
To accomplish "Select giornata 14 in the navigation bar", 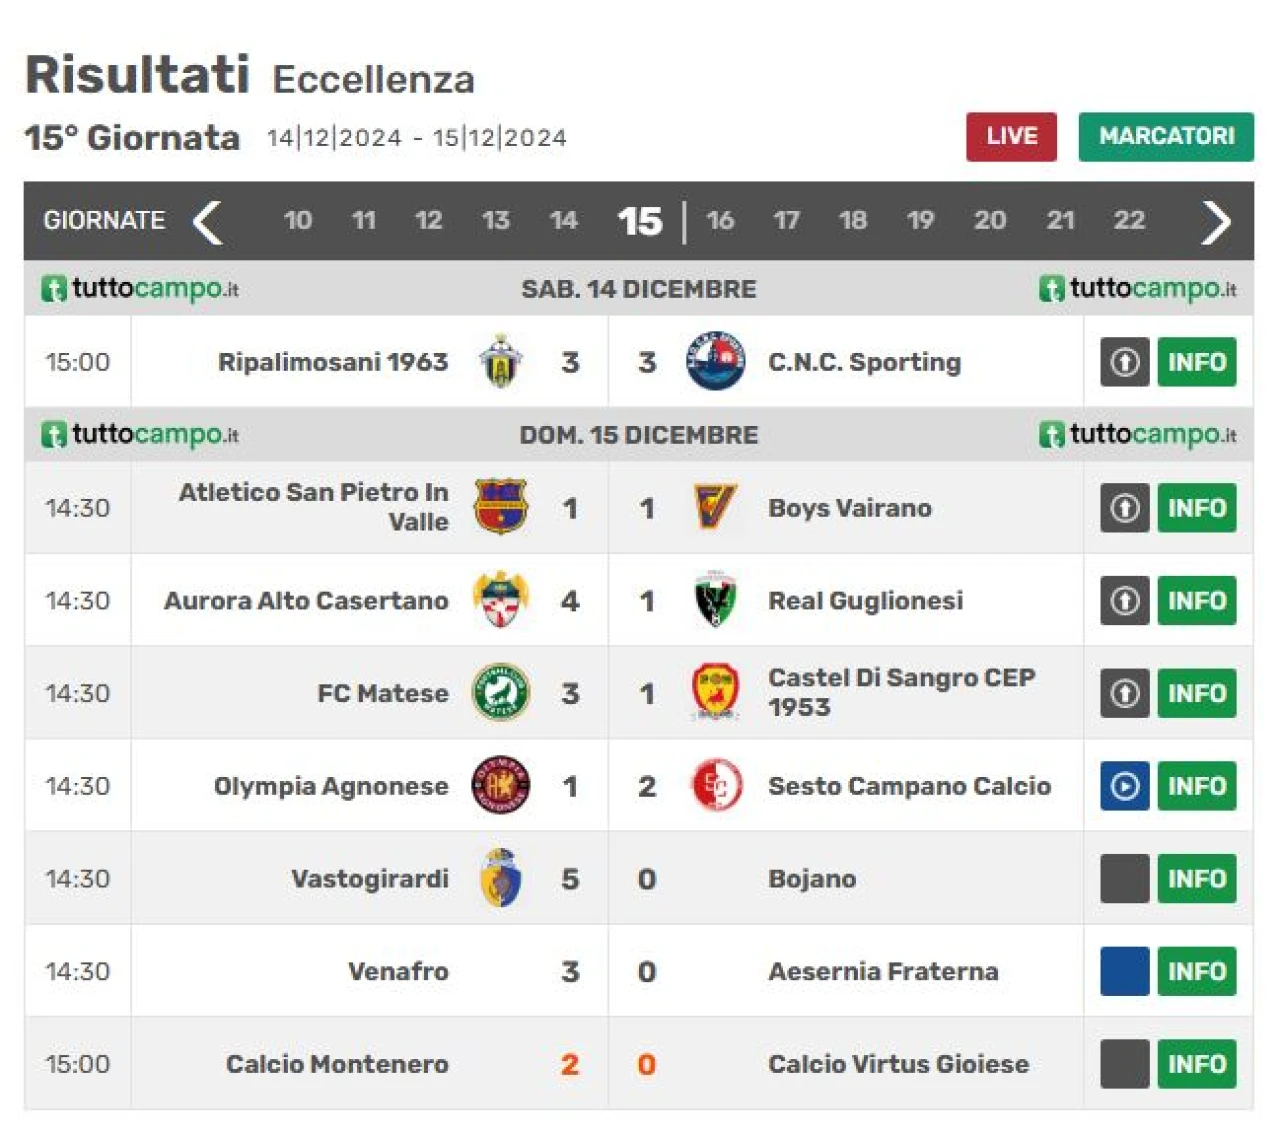I will 563,221.
